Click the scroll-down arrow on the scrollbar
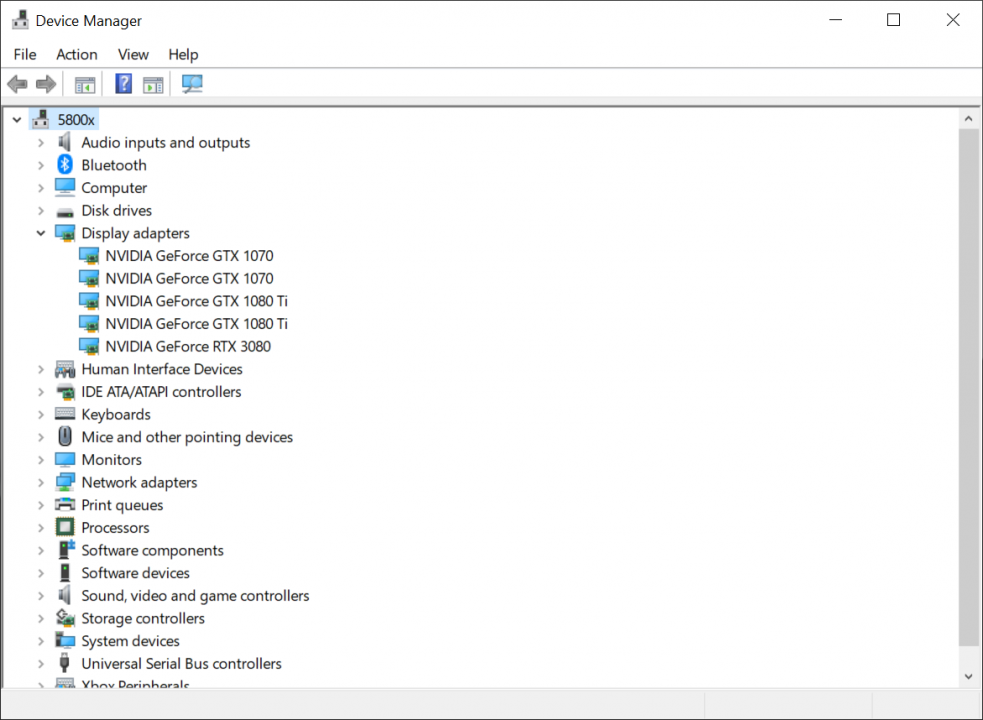 click(x=968, y=675)
